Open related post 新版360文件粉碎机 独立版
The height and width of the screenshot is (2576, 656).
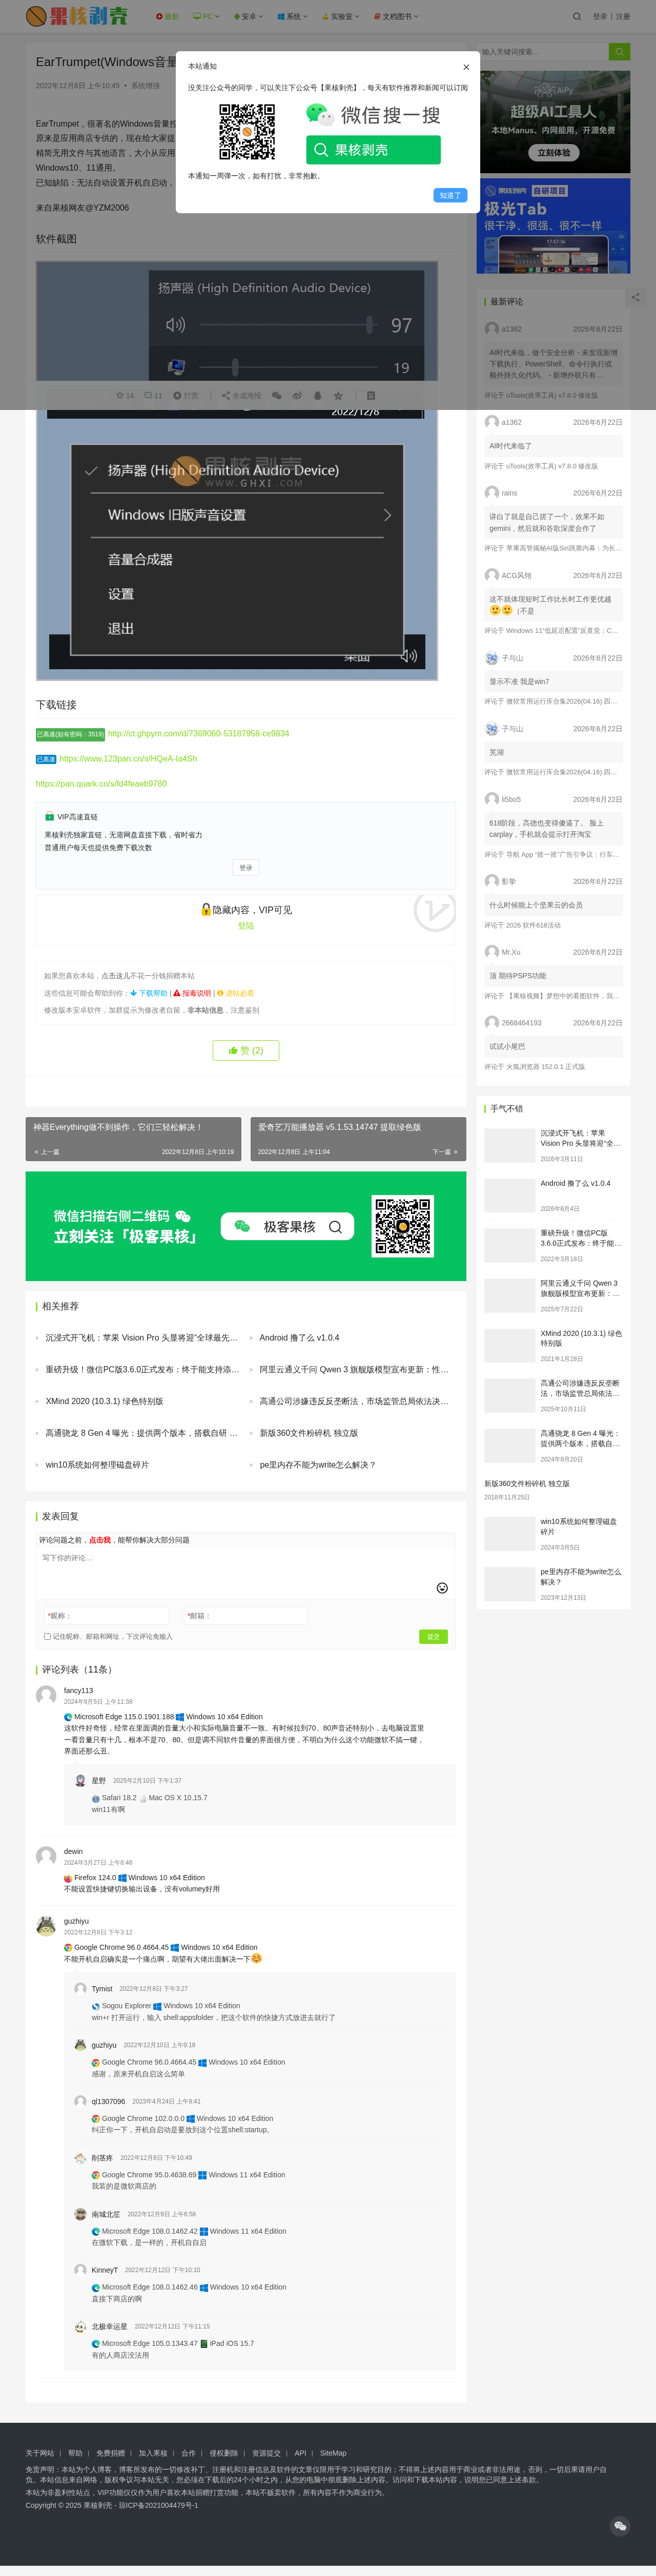[309, 1433]
